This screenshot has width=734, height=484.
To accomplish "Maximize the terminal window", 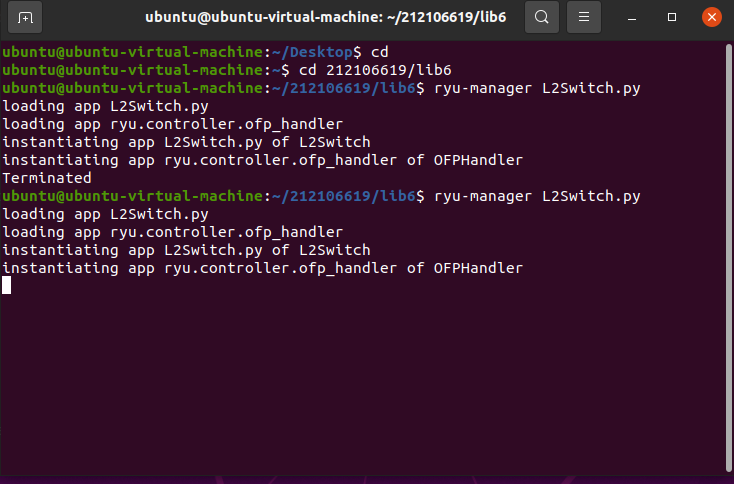I will click(x=673, y=17).
